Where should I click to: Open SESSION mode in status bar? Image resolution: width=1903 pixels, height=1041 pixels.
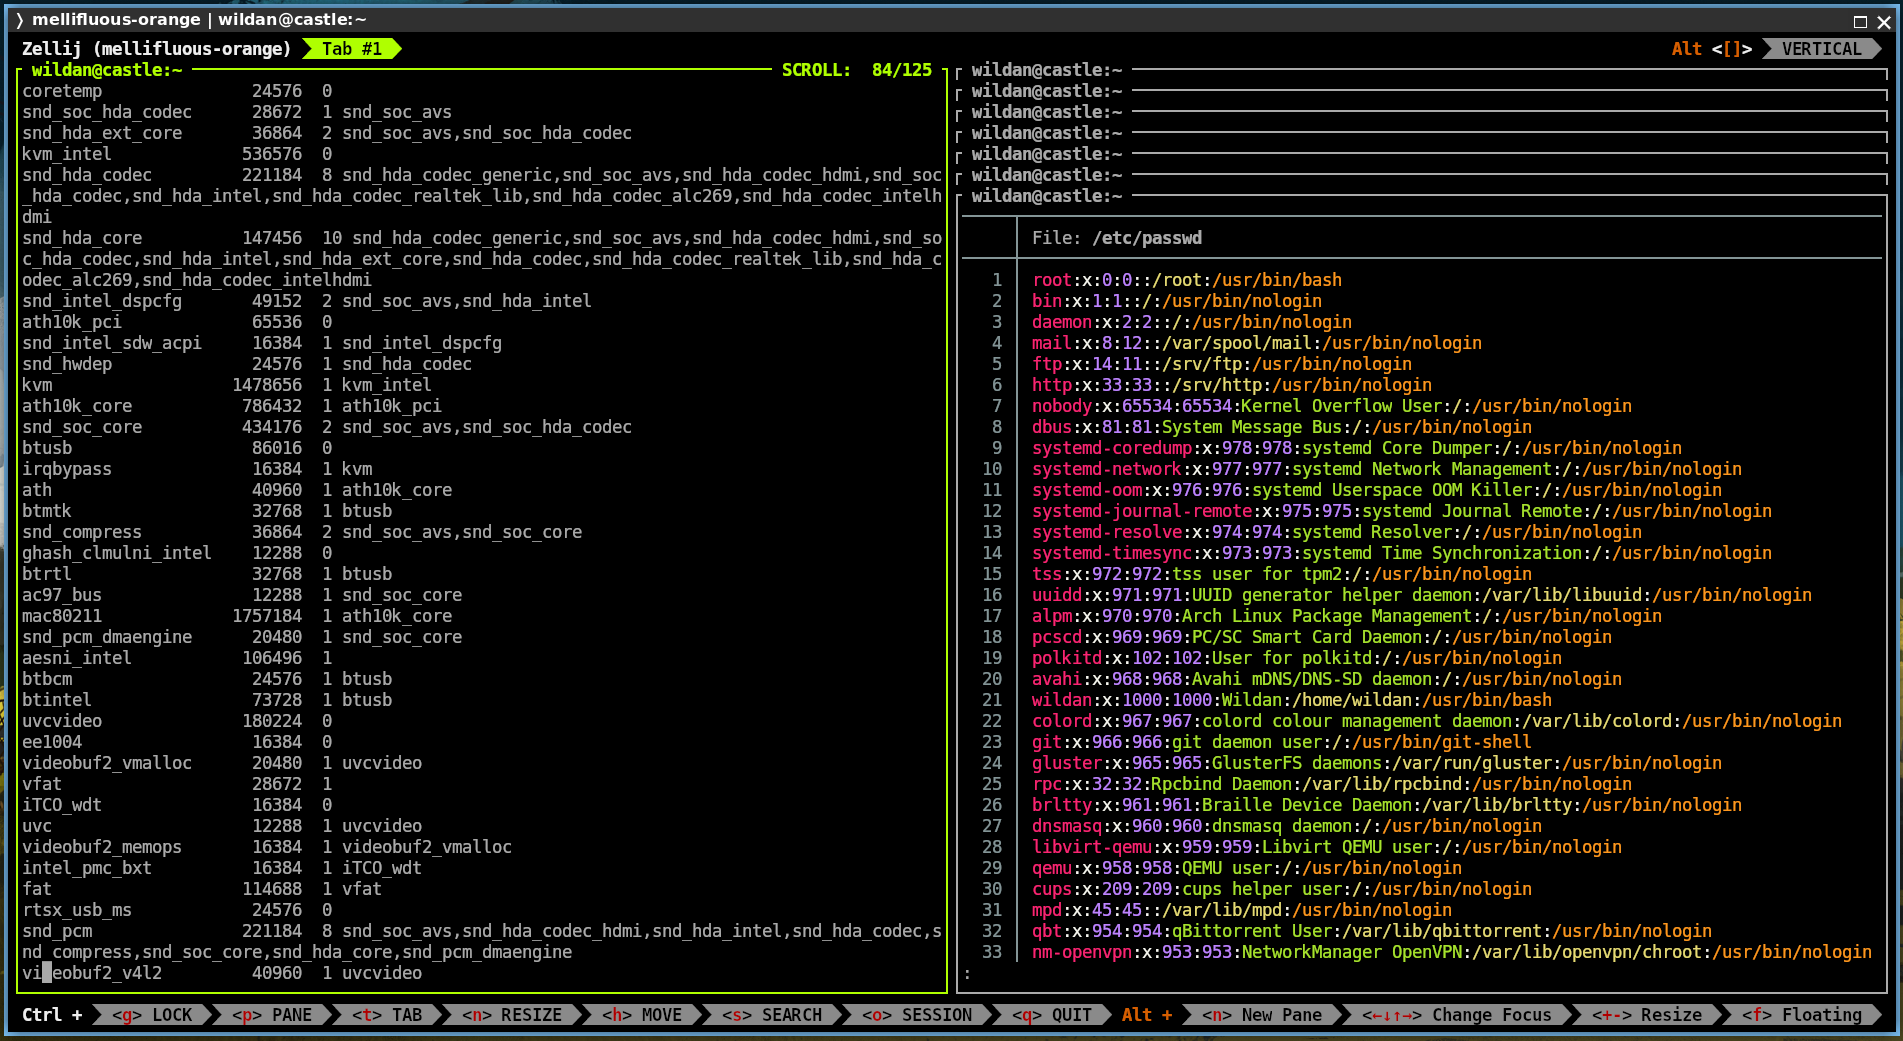[917, 1015]
